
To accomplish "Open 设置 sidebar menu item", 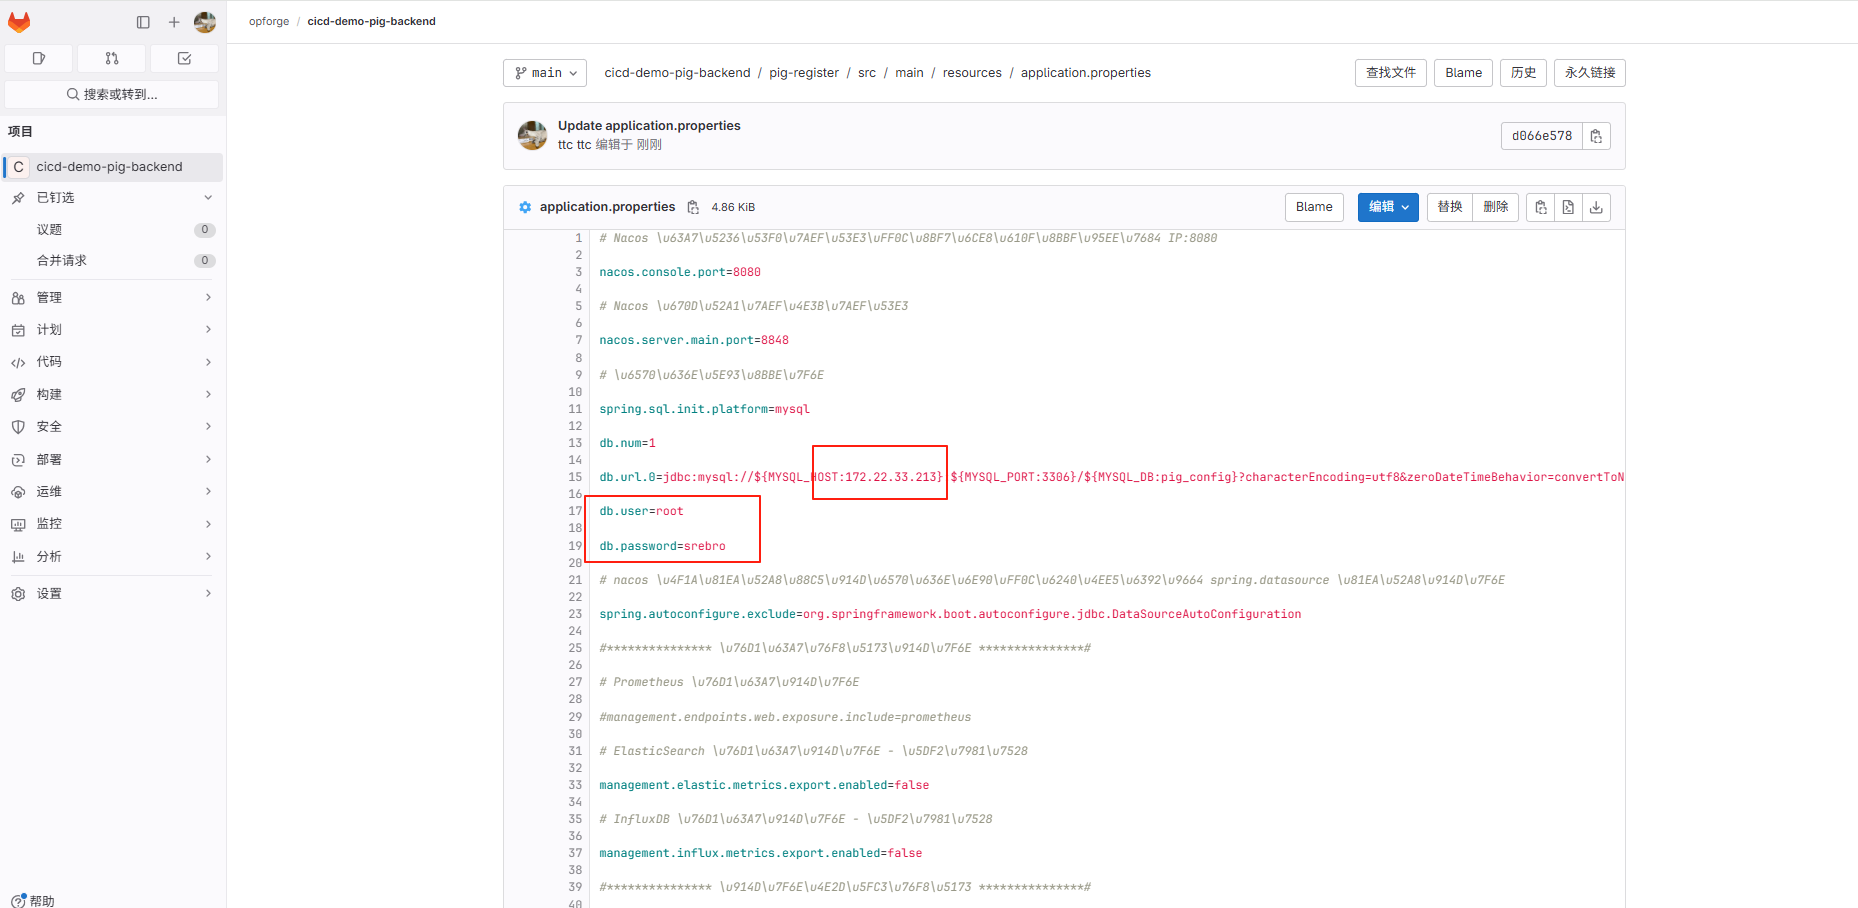I will 50,594.
